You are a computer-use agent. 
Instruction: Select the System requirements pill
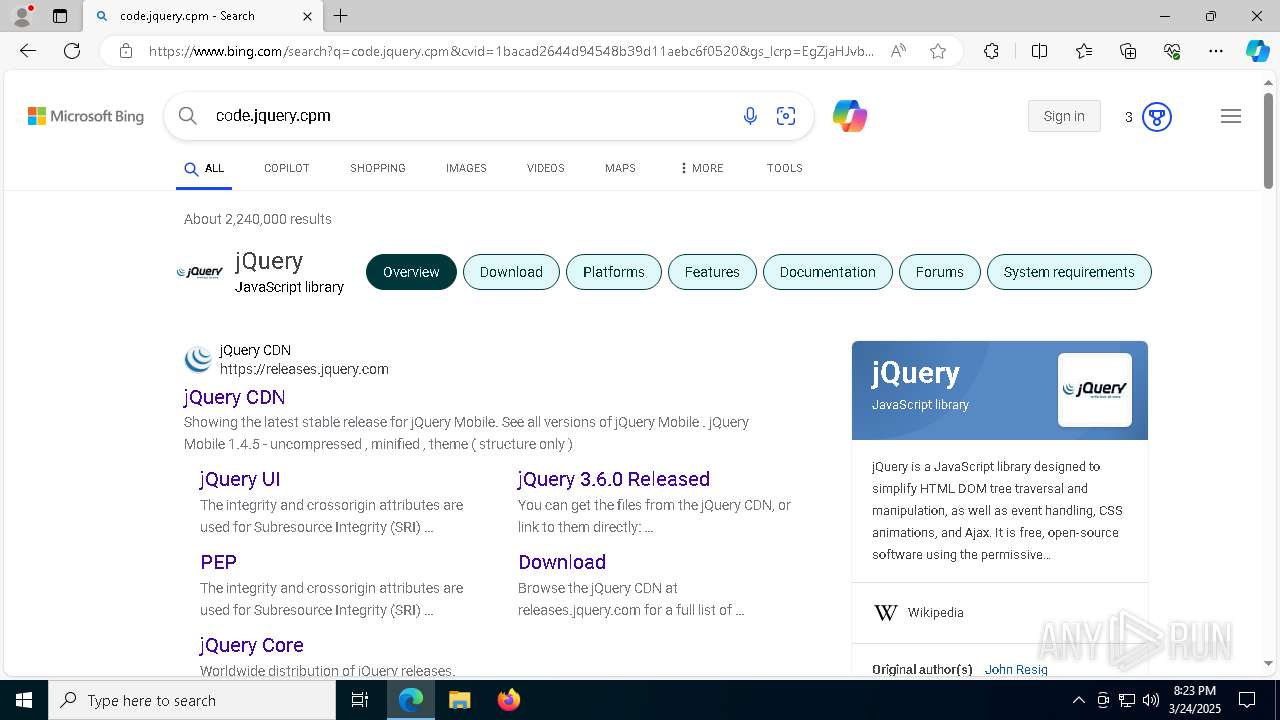(x=1069, y=272)
